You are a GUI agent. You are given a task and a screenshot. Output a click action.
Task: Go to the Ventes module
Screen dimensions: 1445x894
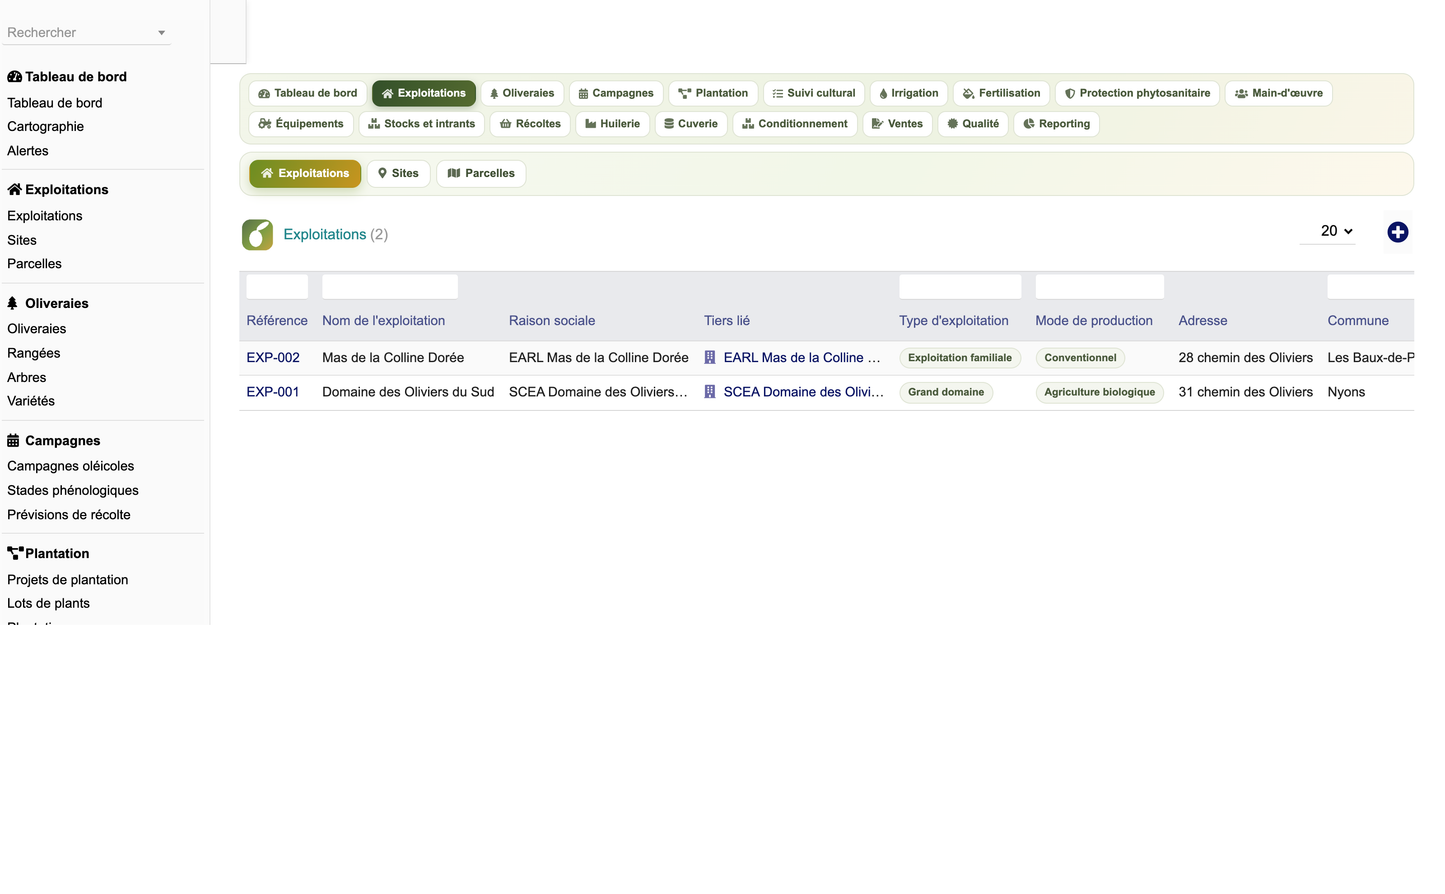[x=898, y=124]
